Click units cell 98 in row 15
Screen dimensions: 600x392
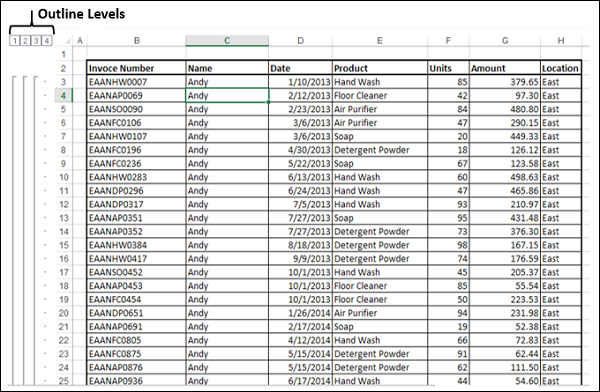(x=448, y=245)
